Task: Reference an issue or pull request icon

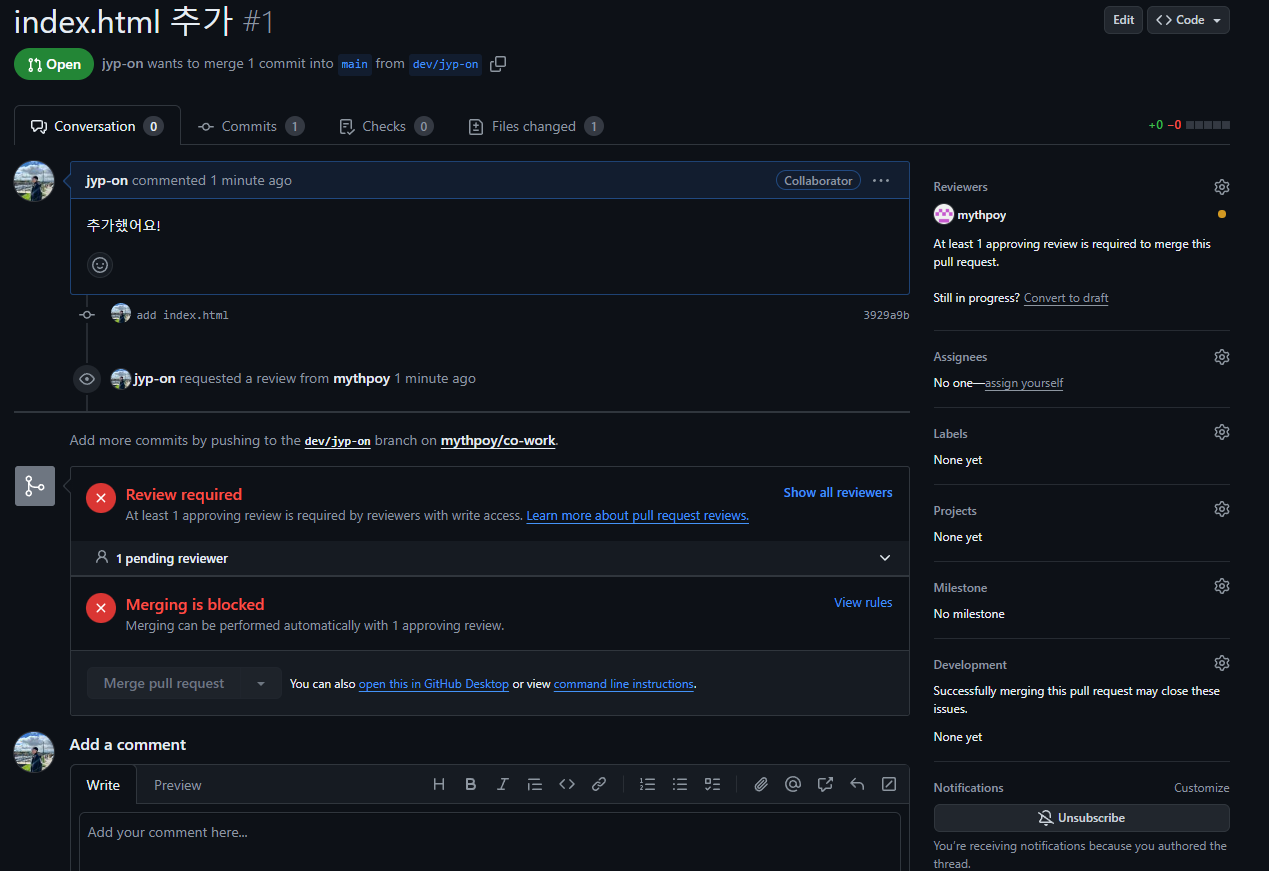Action: [x=825, y=785]
